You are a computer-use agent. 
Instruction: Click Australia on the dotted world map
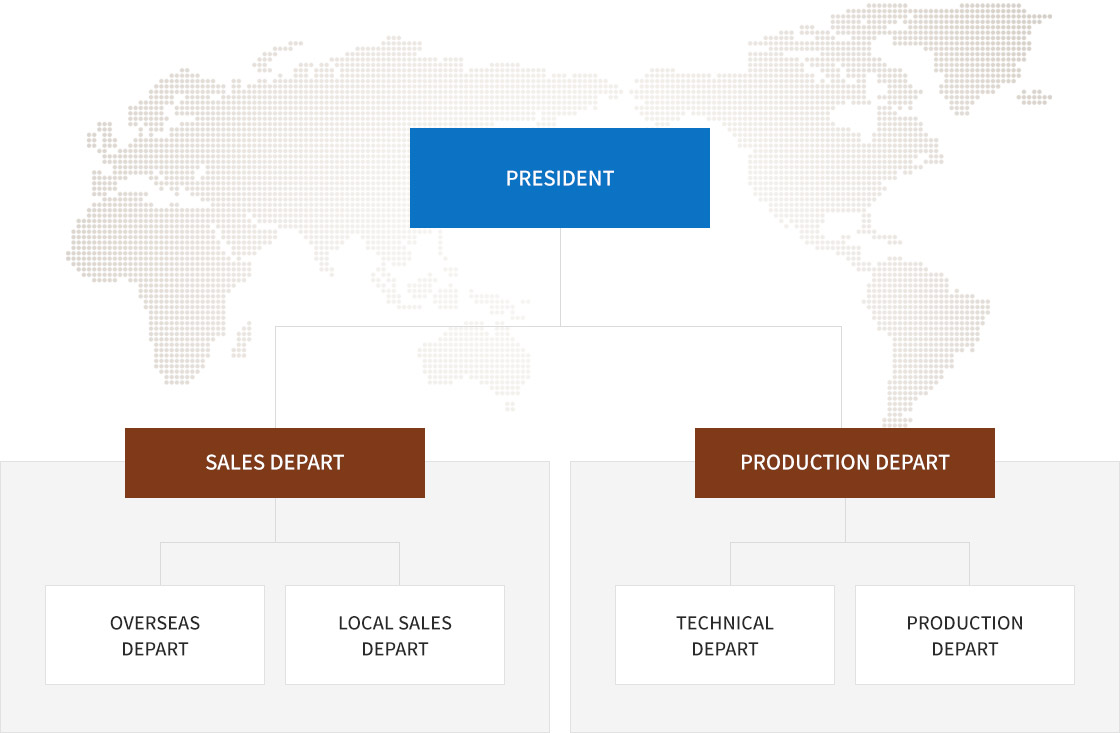pyautogui.click(x=477, y=357)
